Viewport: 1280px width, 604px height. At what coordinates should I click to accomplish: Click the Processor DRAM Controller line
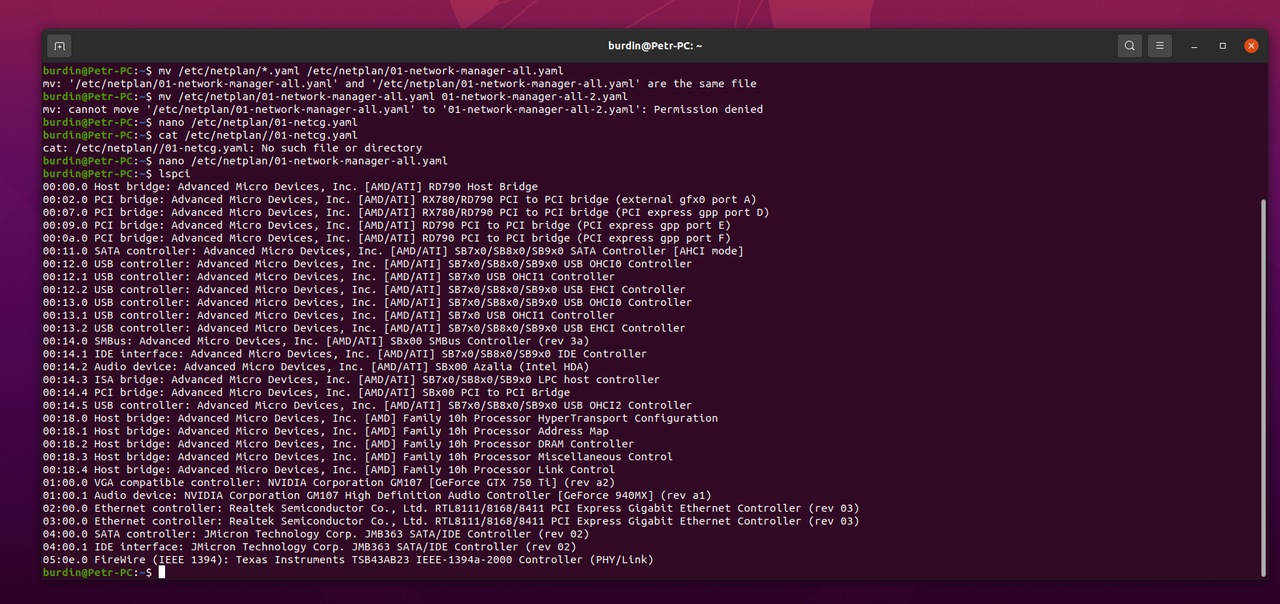point(338,443)
